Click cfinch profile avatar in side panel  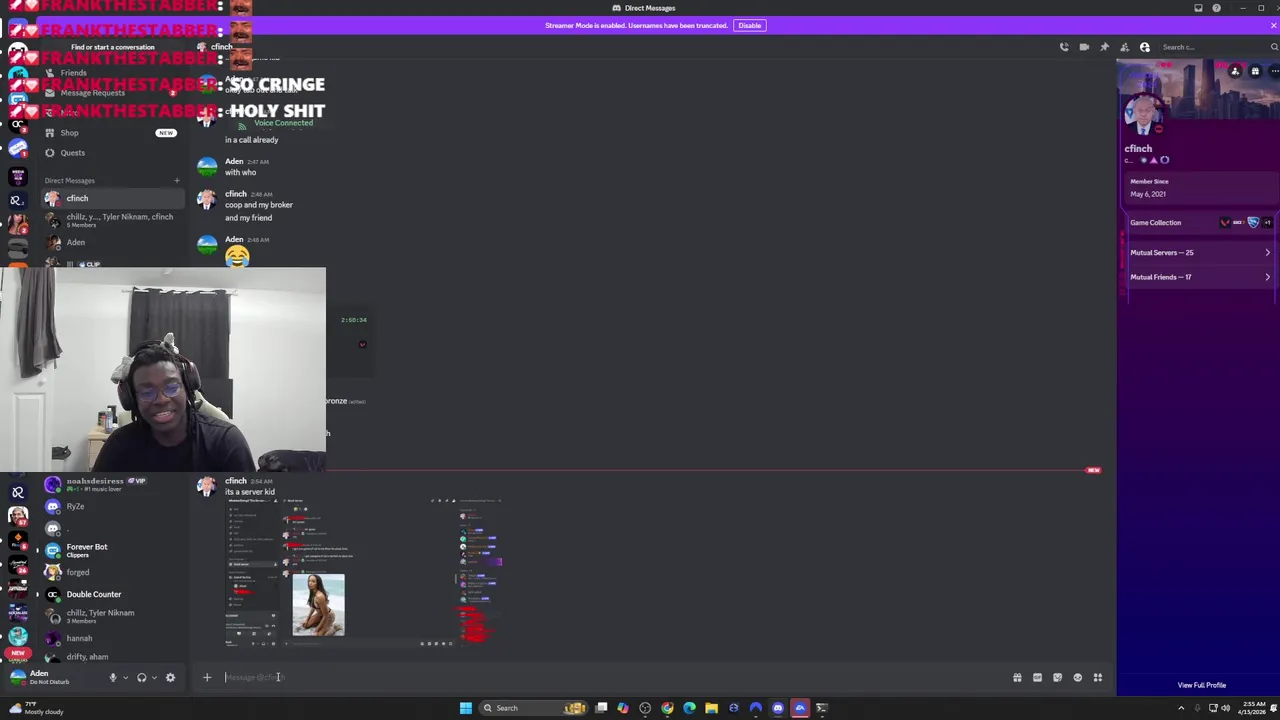(1144, 113)
